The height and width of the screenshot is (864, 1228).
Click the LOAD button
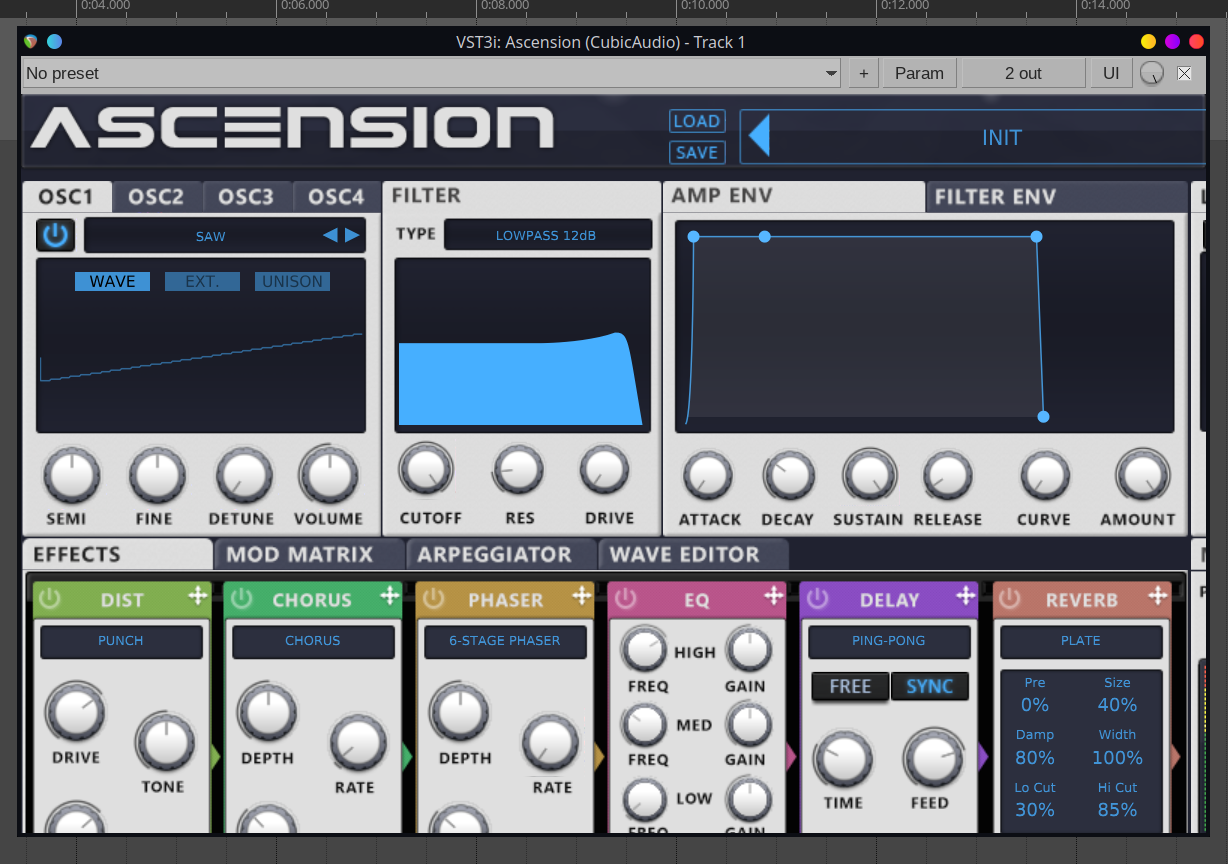697,121
